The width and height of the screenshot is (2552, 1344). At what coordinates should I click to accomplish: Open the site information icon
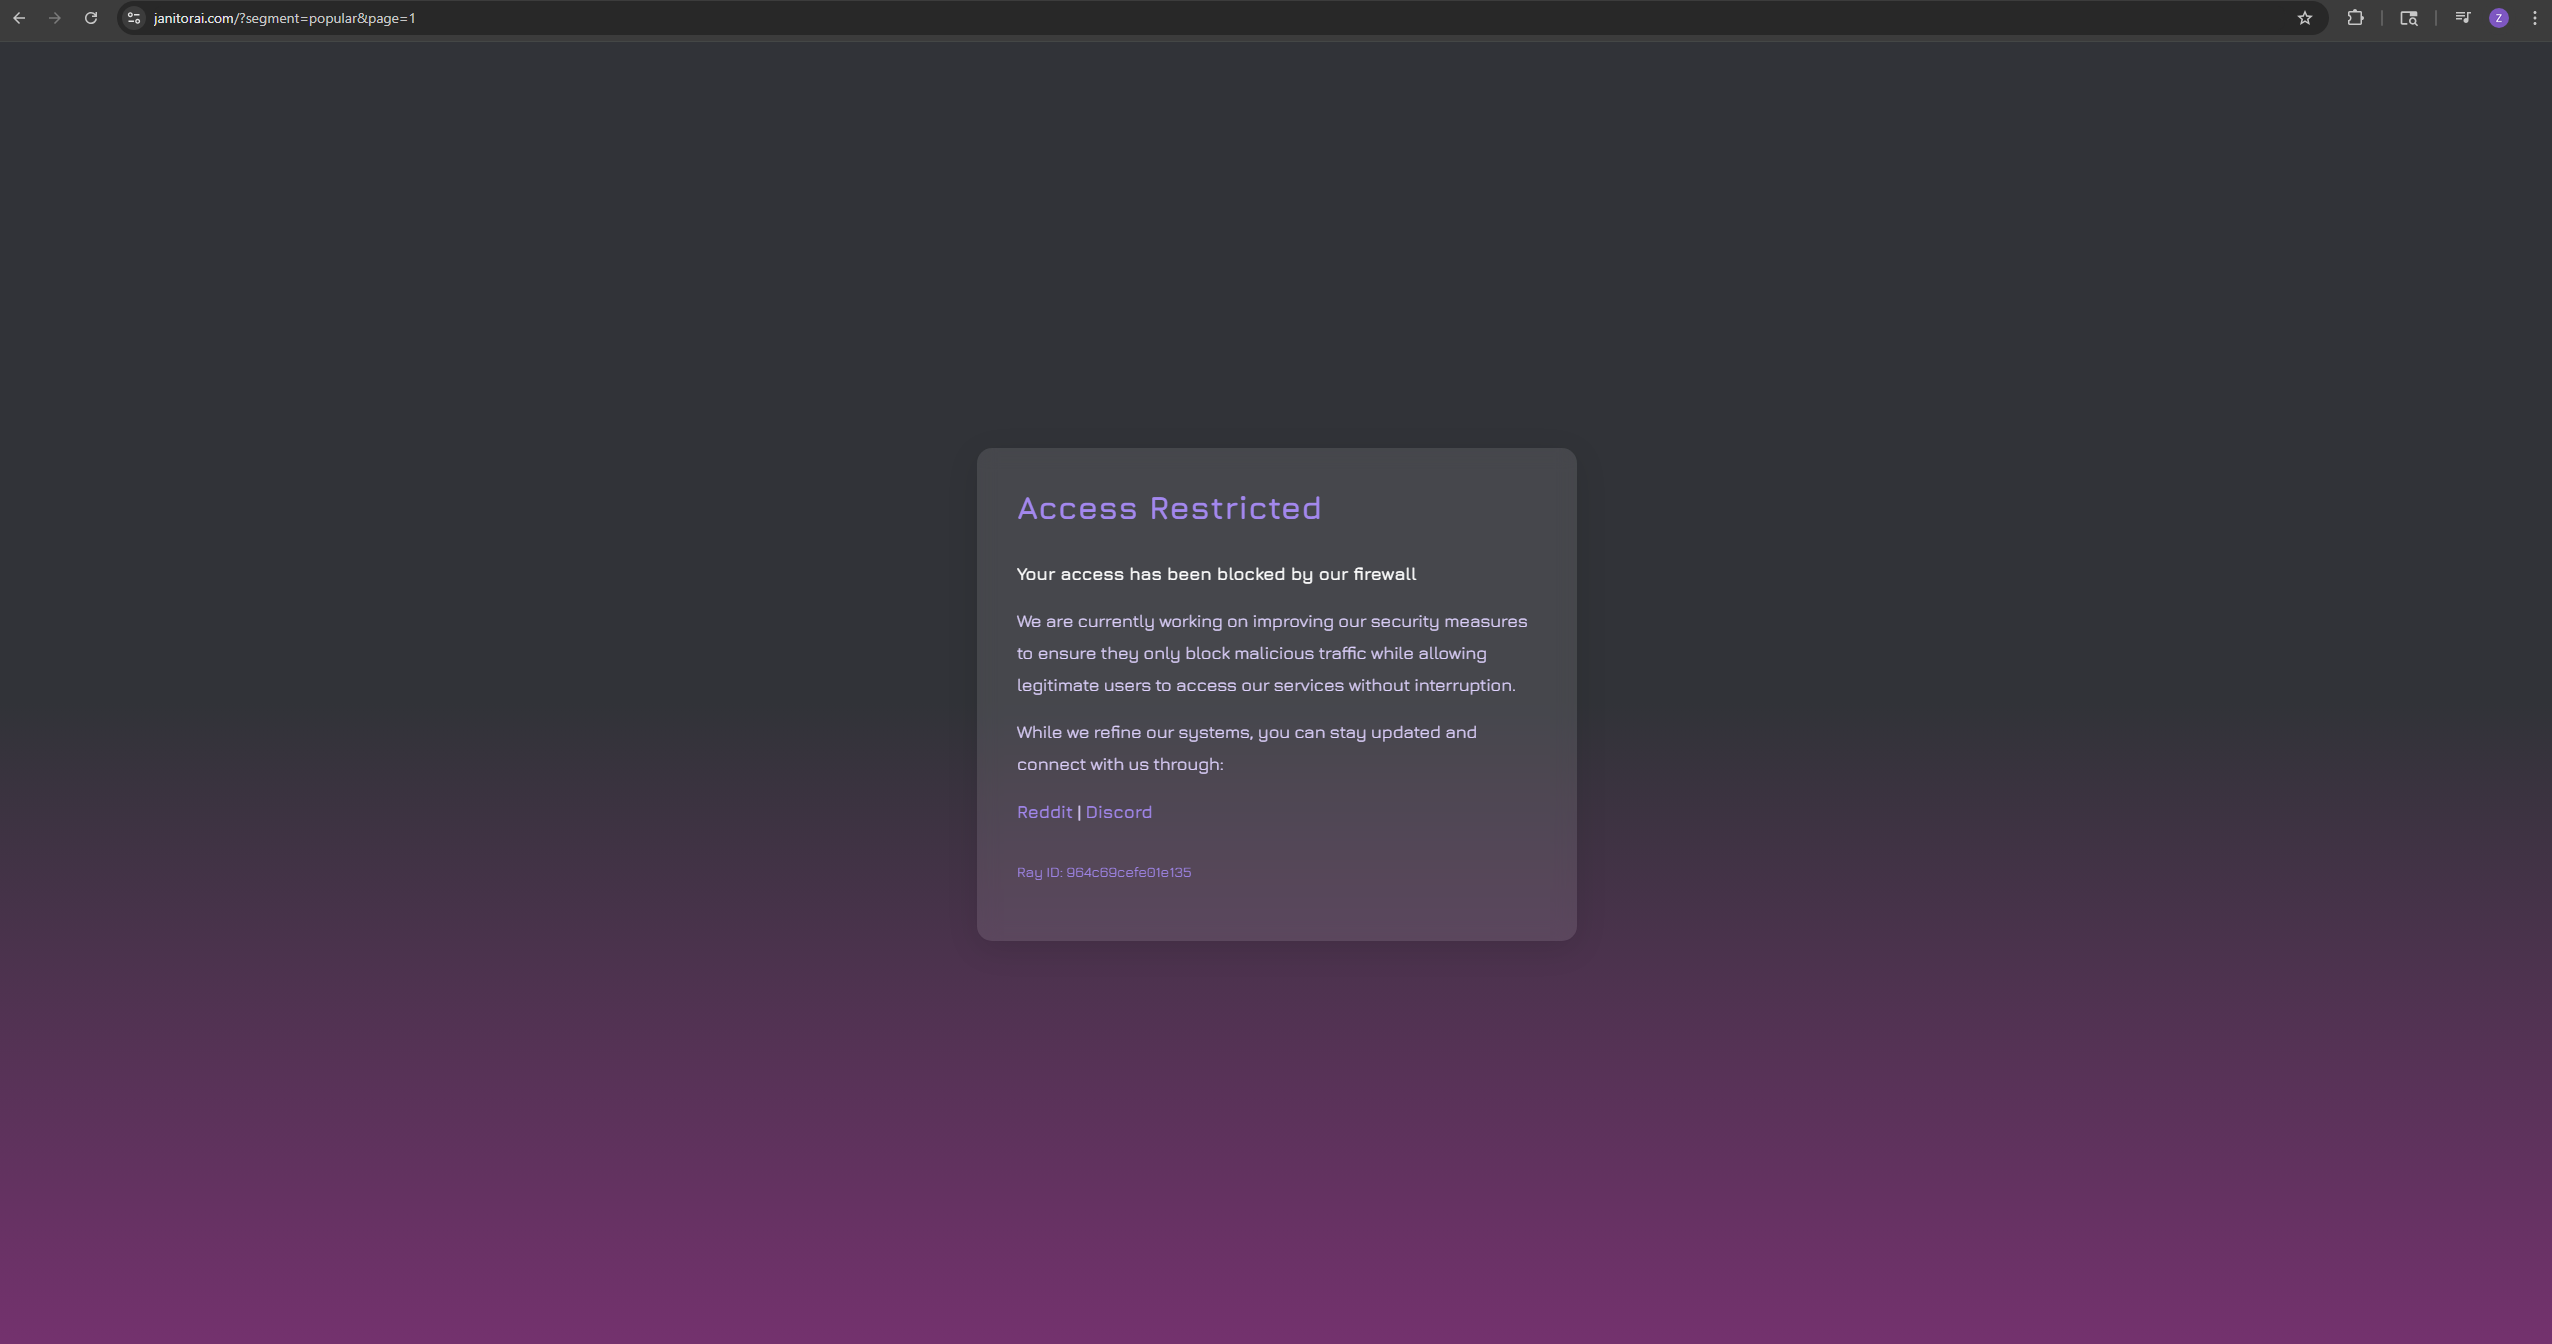tap(134, 18)
